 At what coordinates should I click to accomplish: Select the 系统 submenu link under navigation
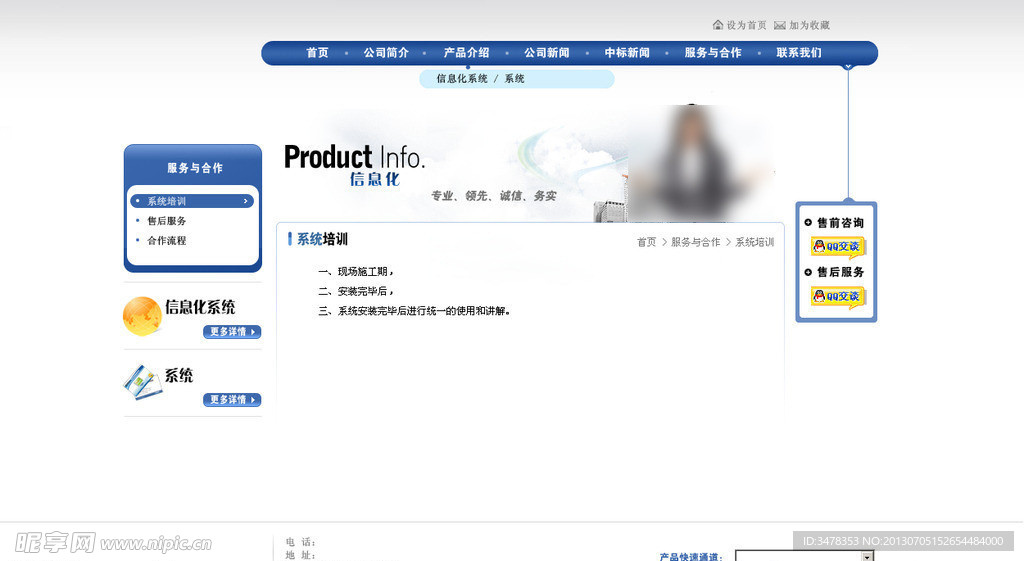pos(514,79)
